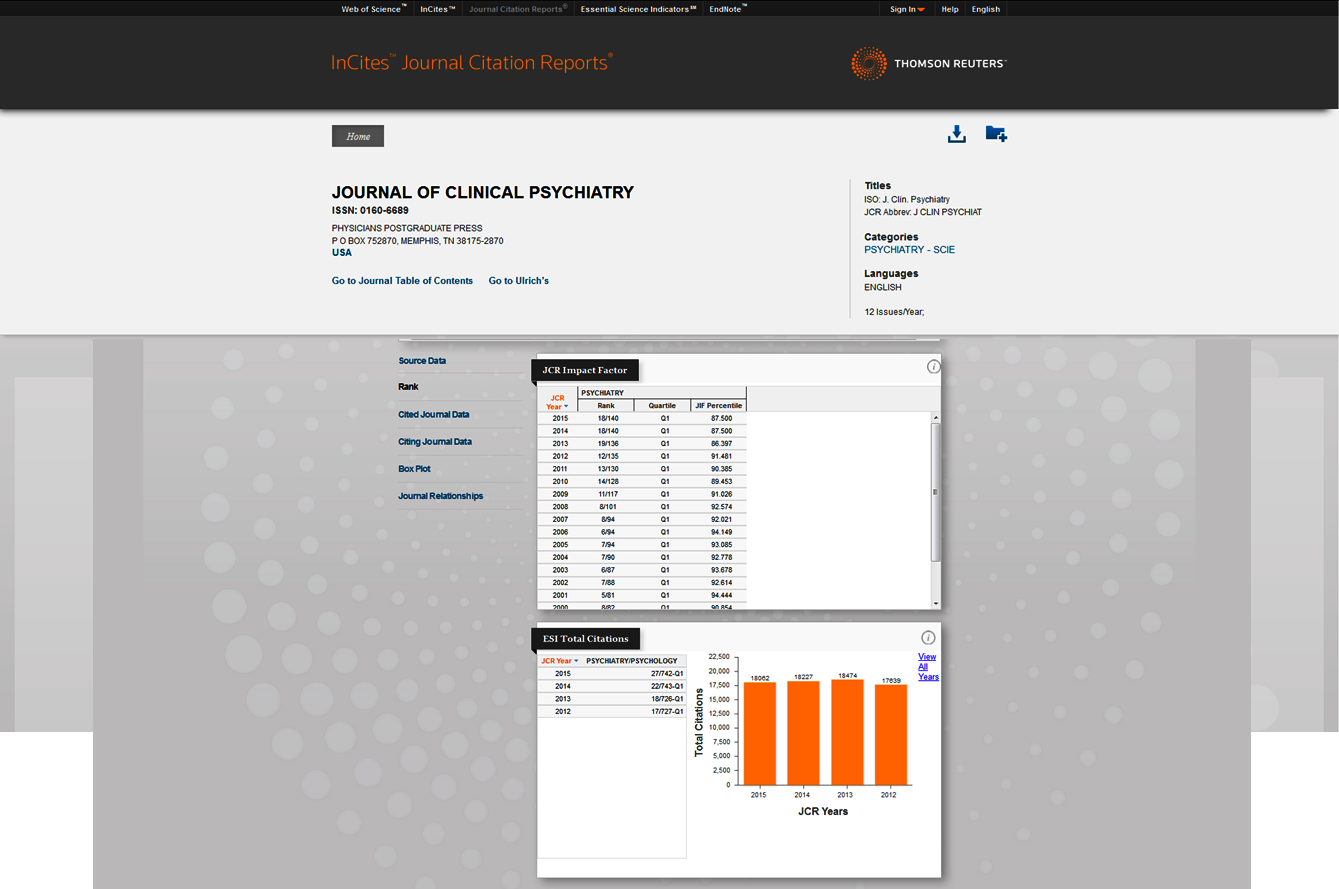Open the PSYCHIATRY - SCIE category link
Image resolution: width=1339 pixels, height=889 pixels.
tap(909, 250)
